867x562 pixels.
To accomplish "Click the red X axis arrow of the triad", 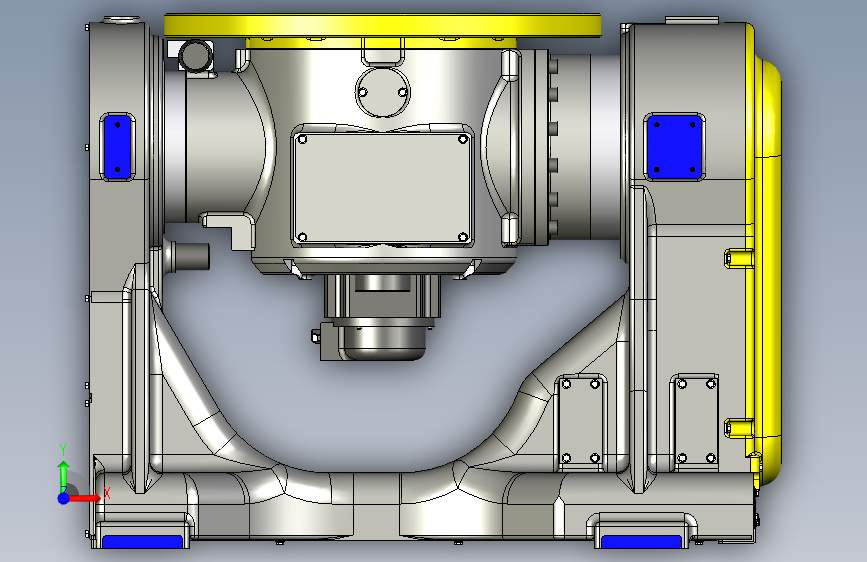I will (x=84, y=498).
